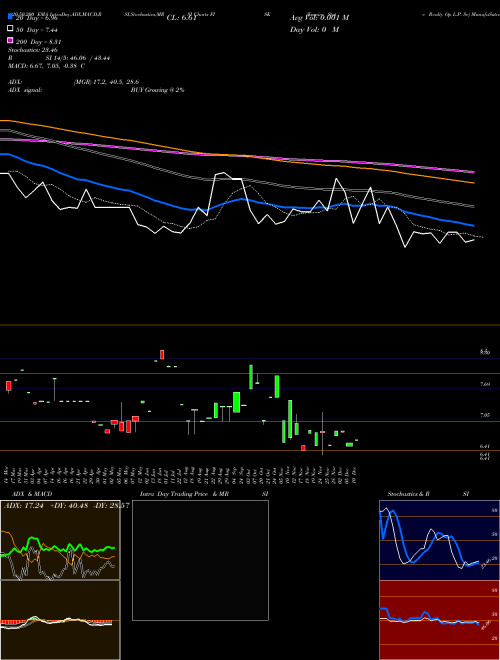The width and height of the screenshot is (500, 660).
Task: Click the 7.69 price axis label
Action: (485, 384)
